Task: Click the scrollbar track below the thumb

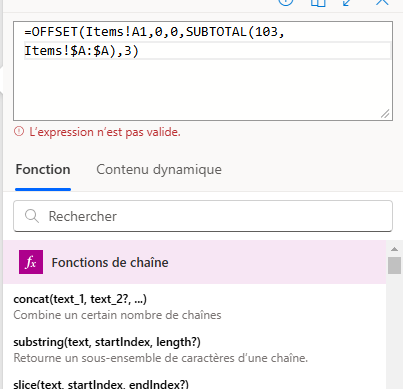Action: pos(394,331)
